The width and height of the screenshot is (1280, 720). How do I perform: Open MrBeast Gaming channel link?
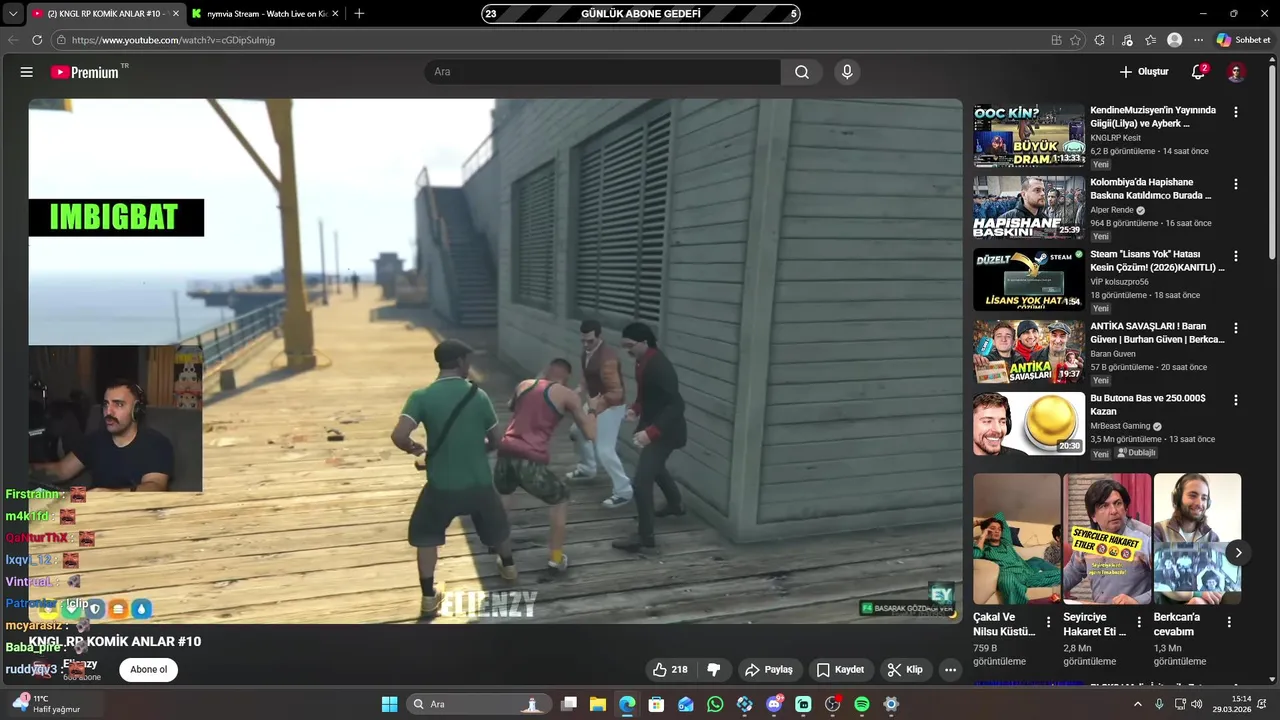pos(1120,426)
